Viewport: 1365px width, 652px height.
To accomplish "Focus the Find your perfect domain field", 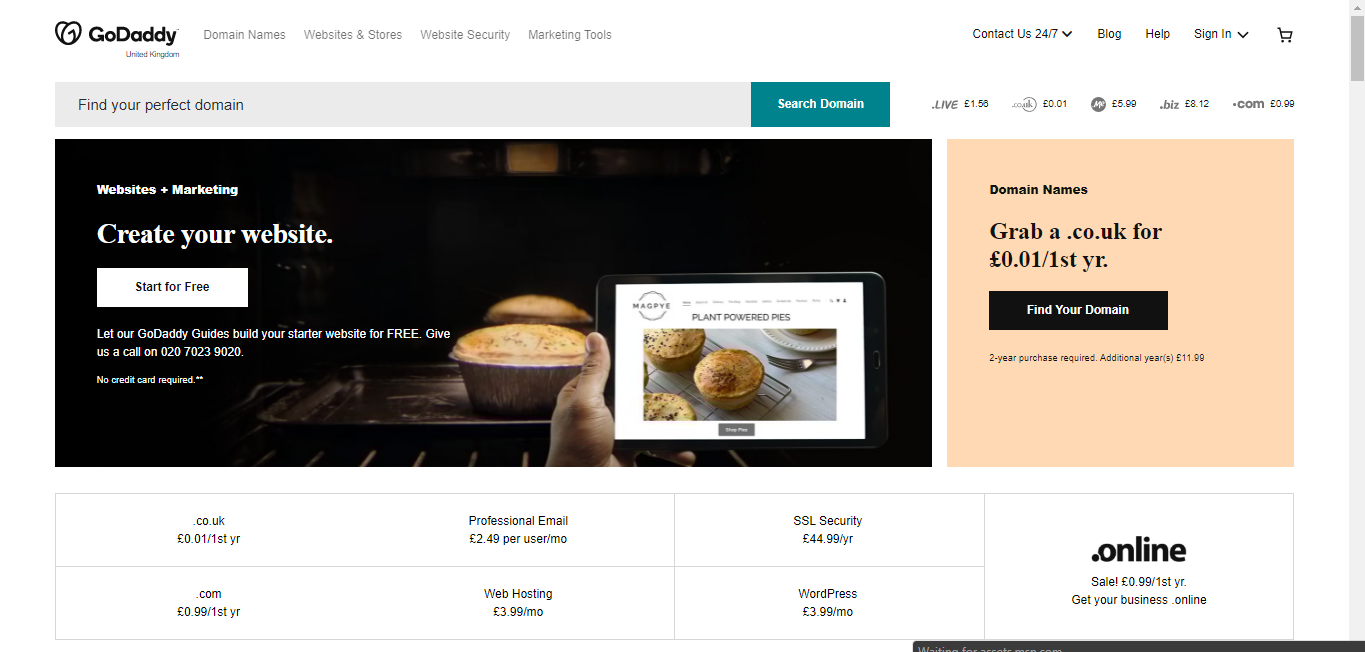I will pyautogui.click(x=403, y=104).
